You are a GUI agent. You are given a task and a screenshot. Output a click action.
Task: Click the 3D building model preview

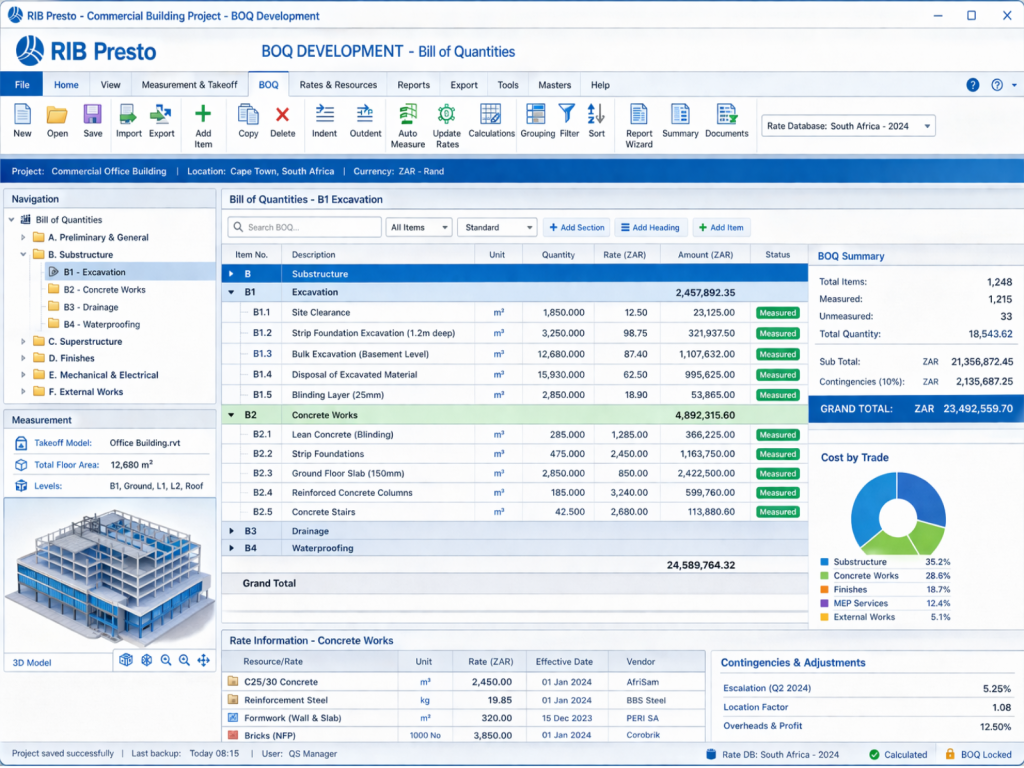point(110,575)
